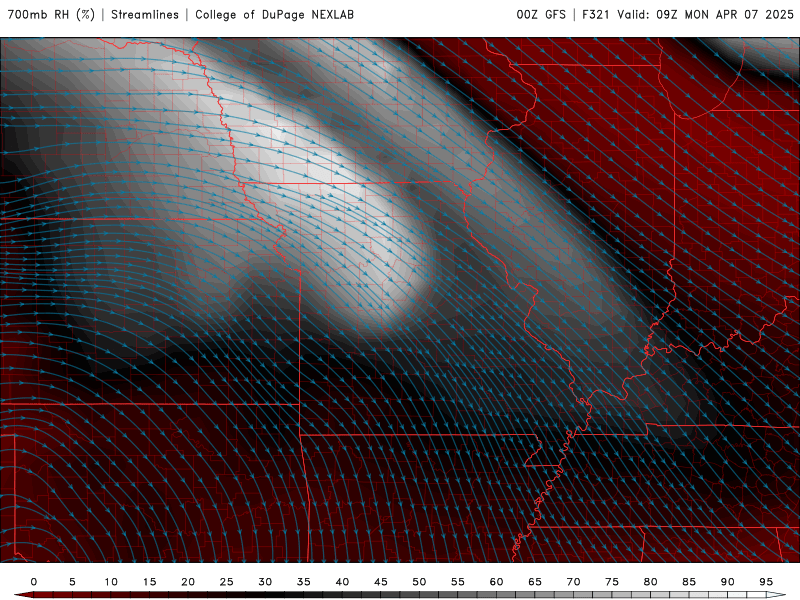Screen dimensions: 800x600
Task: Click the "45" label on the color scale
Action: [381, 582]
